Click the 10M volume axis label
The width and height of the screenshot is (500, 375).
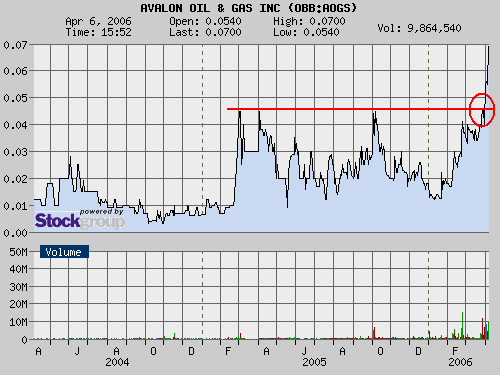(x=18, y=322)
